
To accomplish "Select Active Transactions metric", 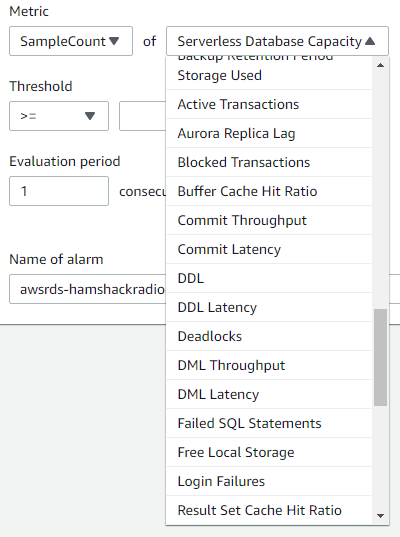I will coord(269,104).
